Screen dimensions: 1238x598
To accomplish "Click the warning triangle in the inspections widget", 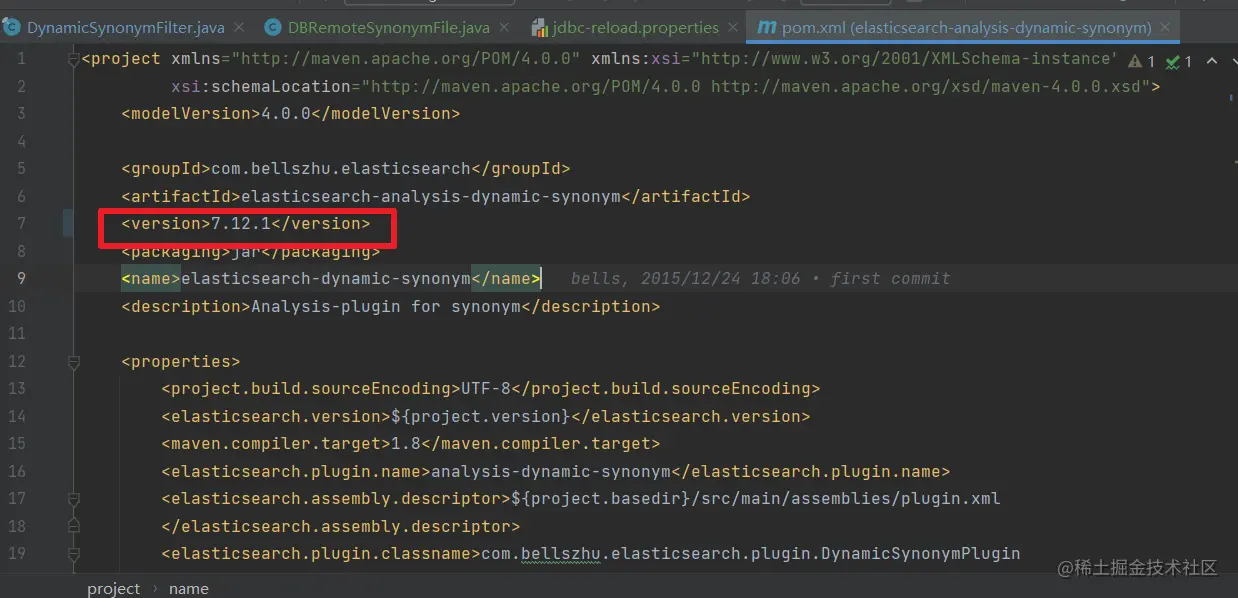I will [1135, 60].
